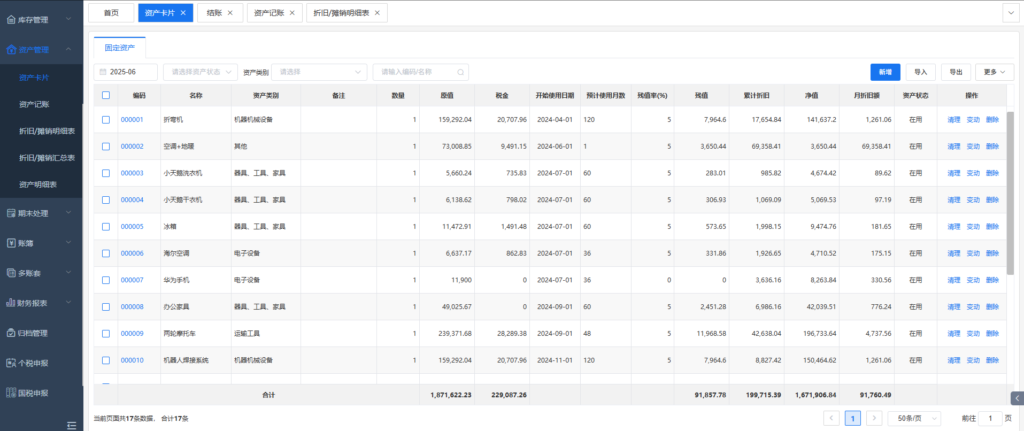The image size is (1024, 431).
Task: Click the side panel collapse arrow at right edge
Action: coord(1017,398)
